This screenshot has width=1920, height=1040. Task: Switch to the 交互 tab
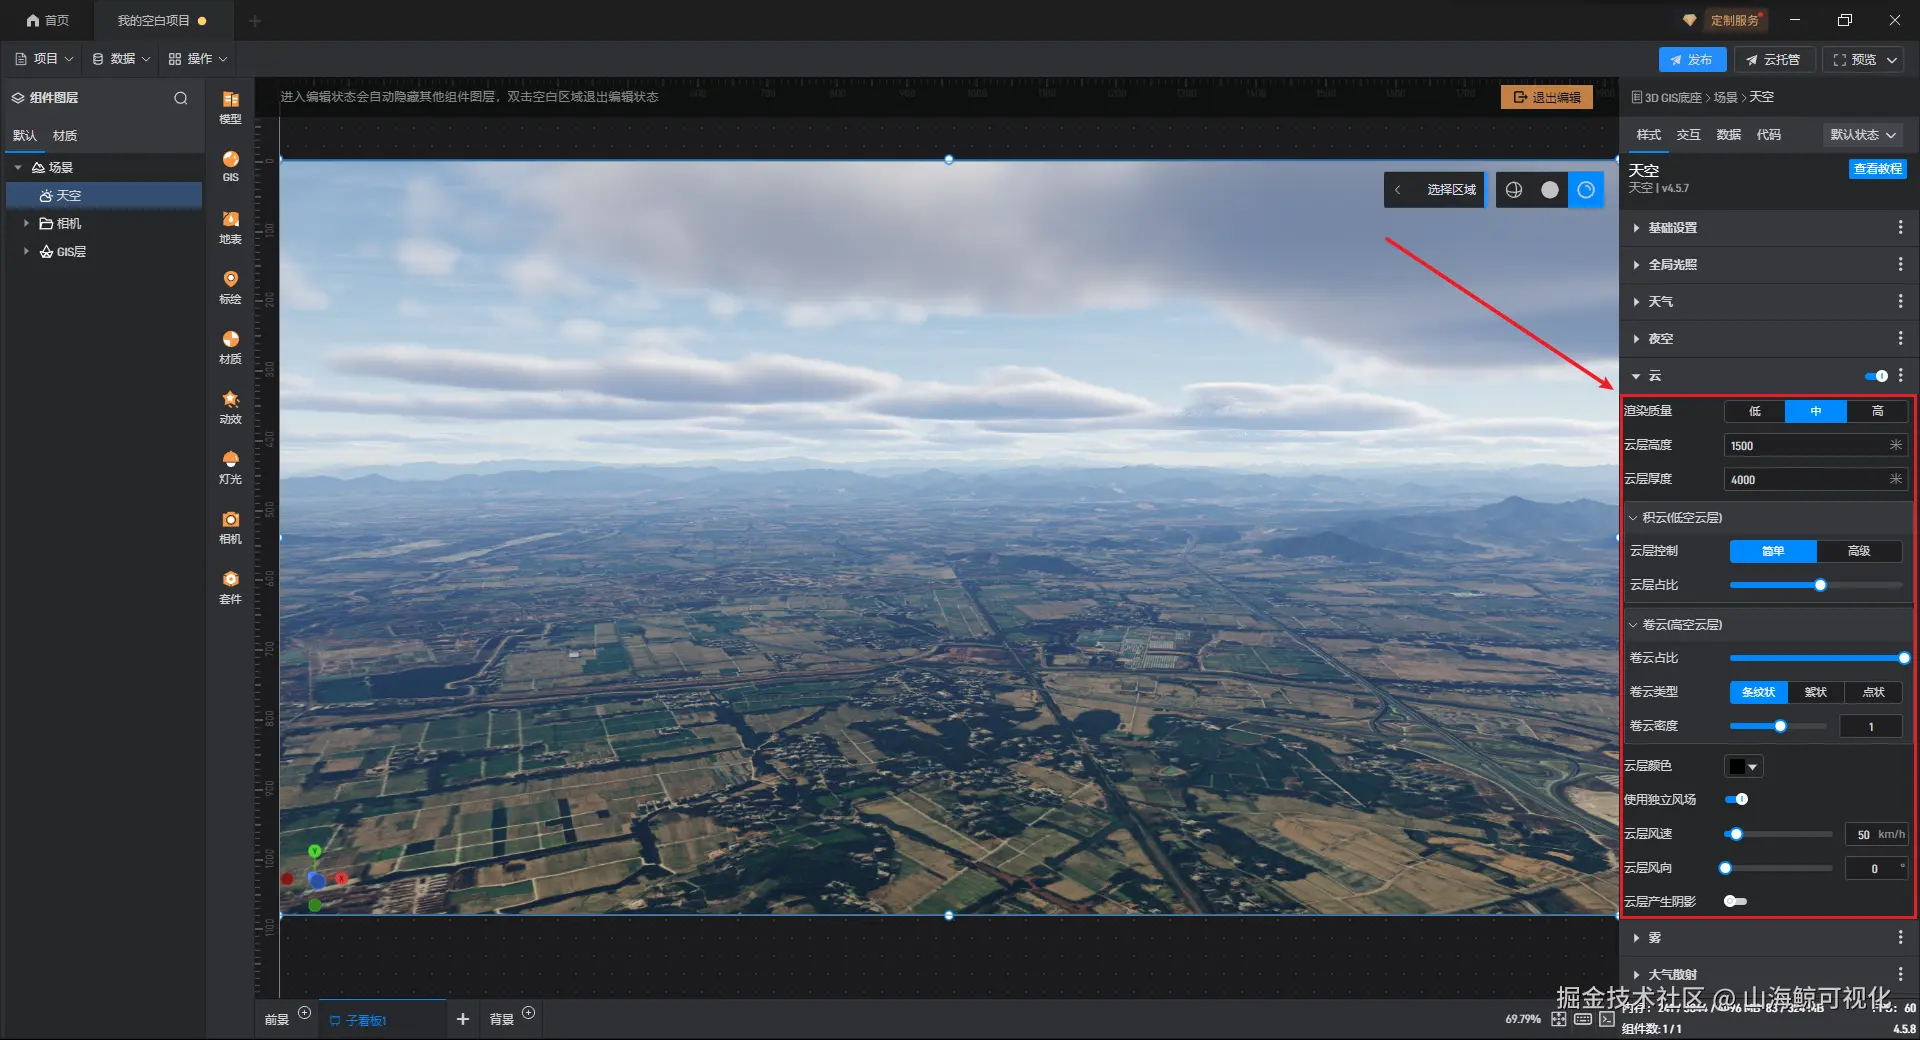pyautogui.click(x=1689, y=135)
